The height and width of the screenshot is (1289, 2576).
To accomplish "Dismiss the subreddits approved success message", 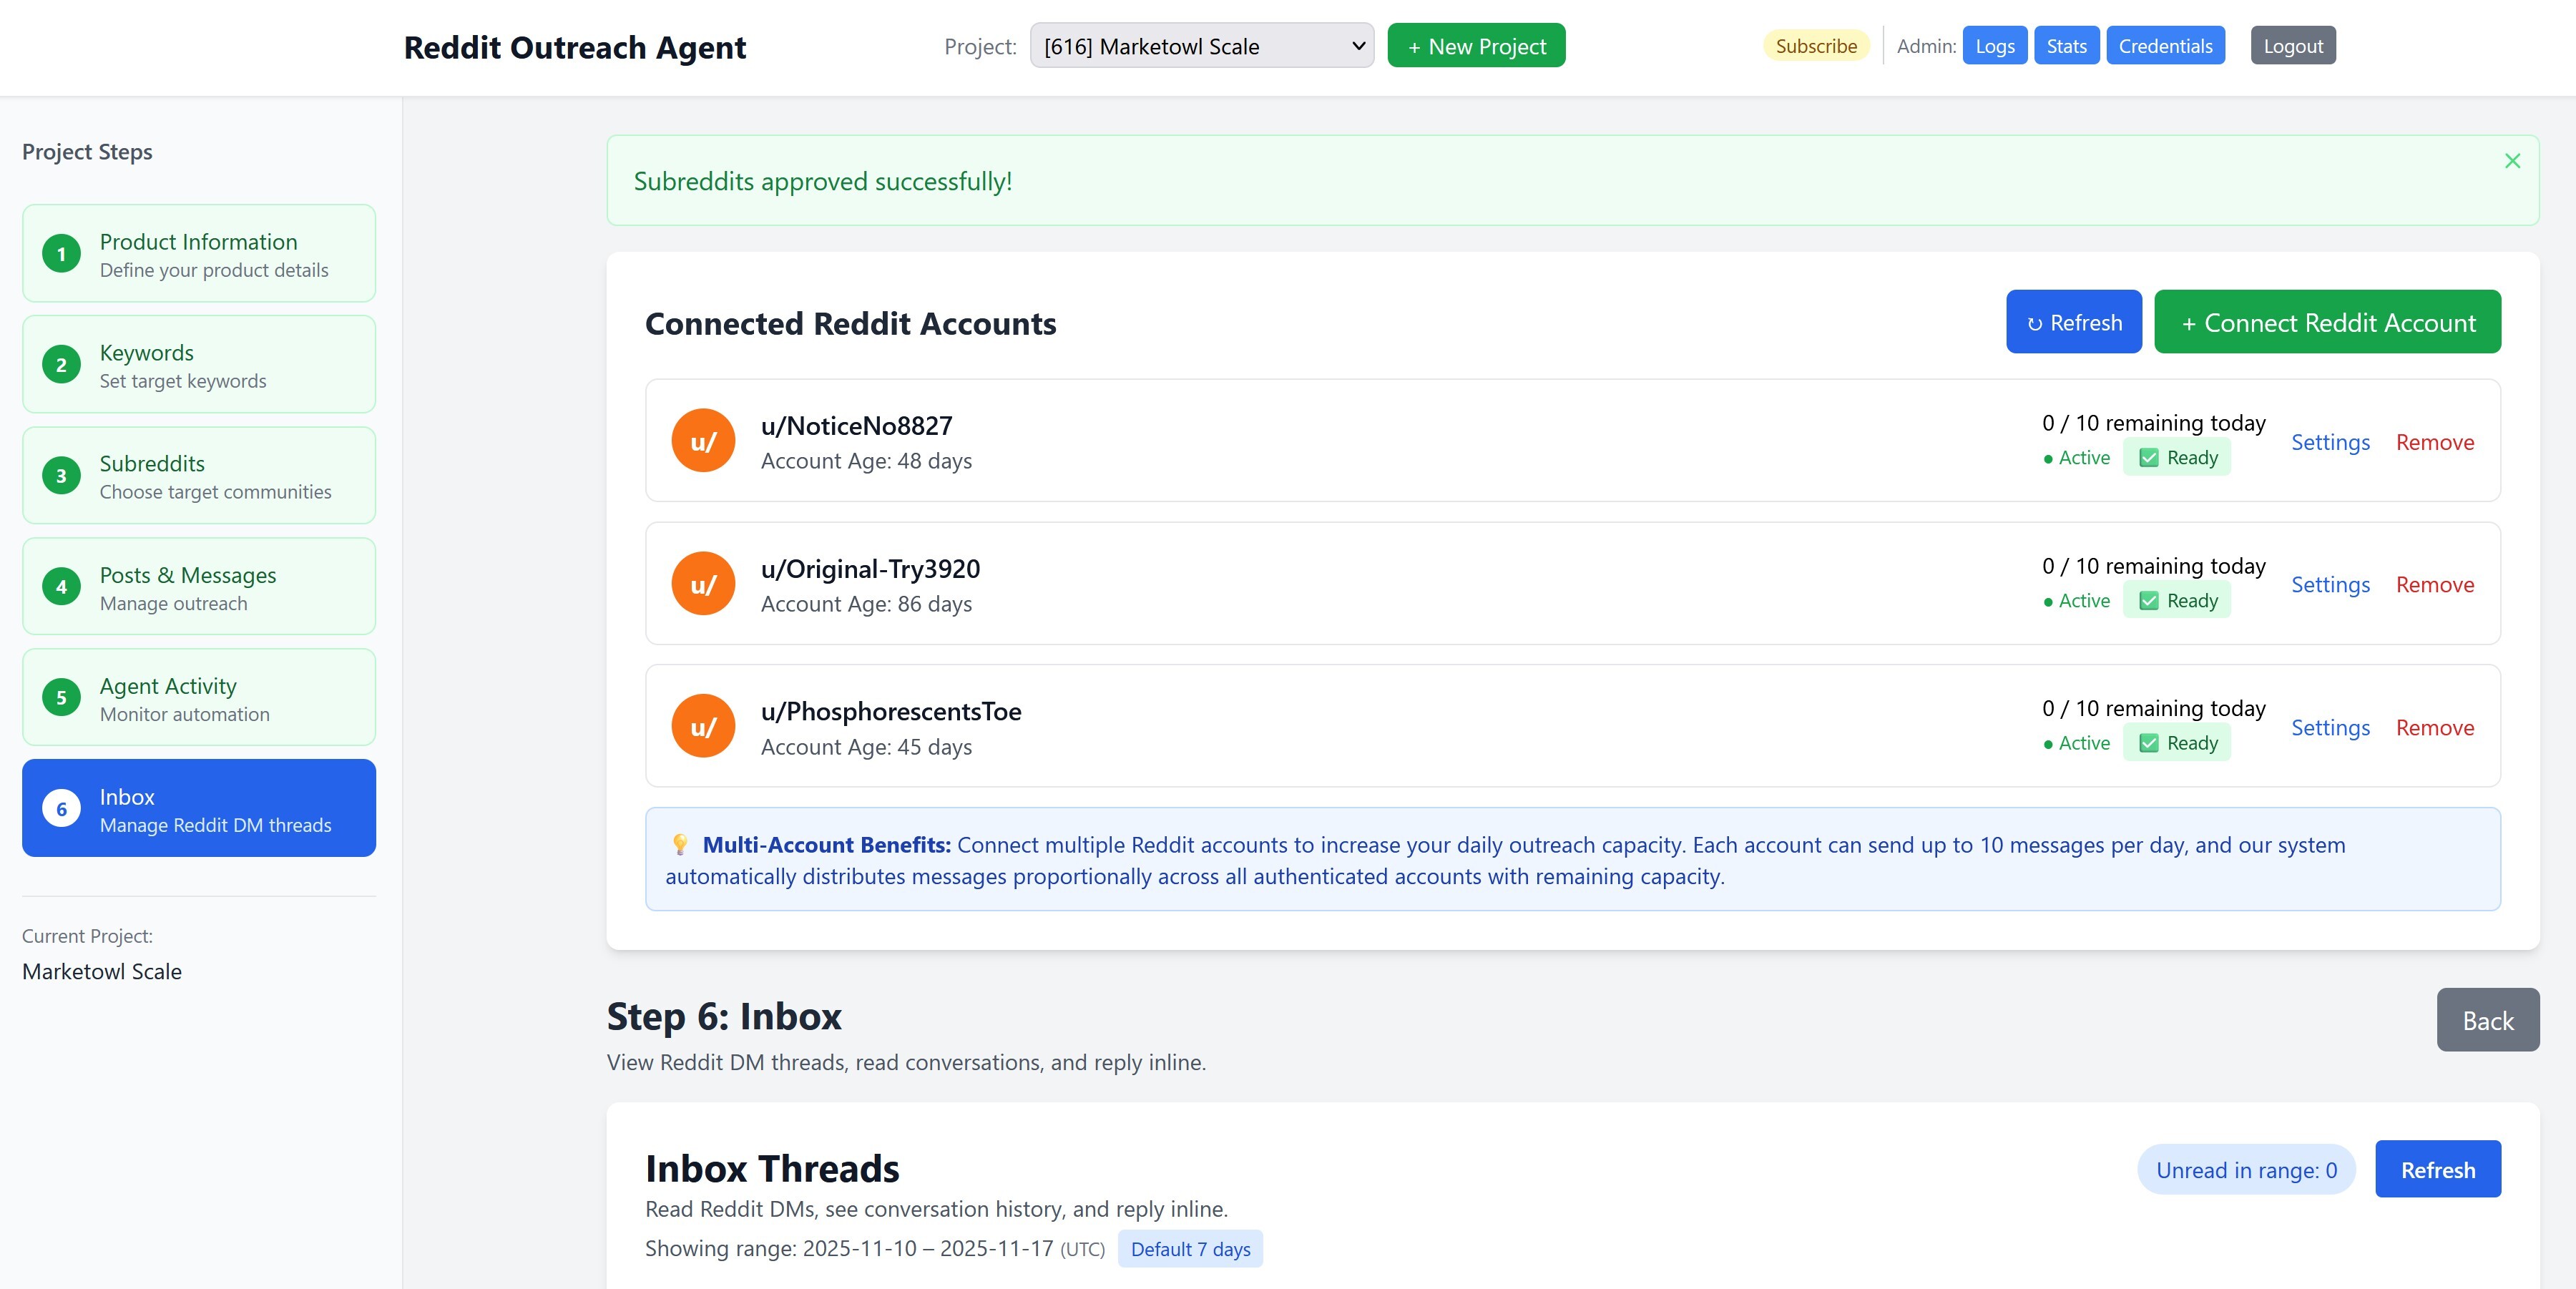I will pyautogui.click(x=2512, y=160).
